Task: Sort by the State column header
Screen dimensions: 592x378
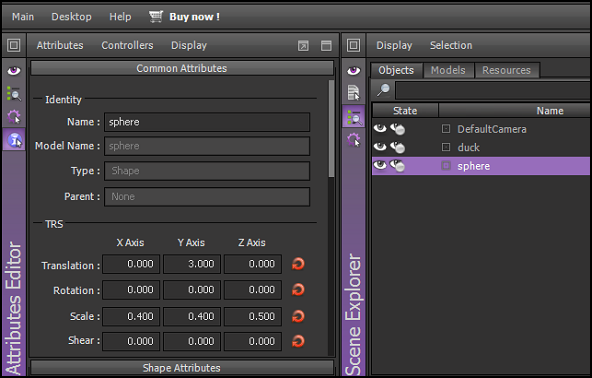Action: (x=405, y=111)
